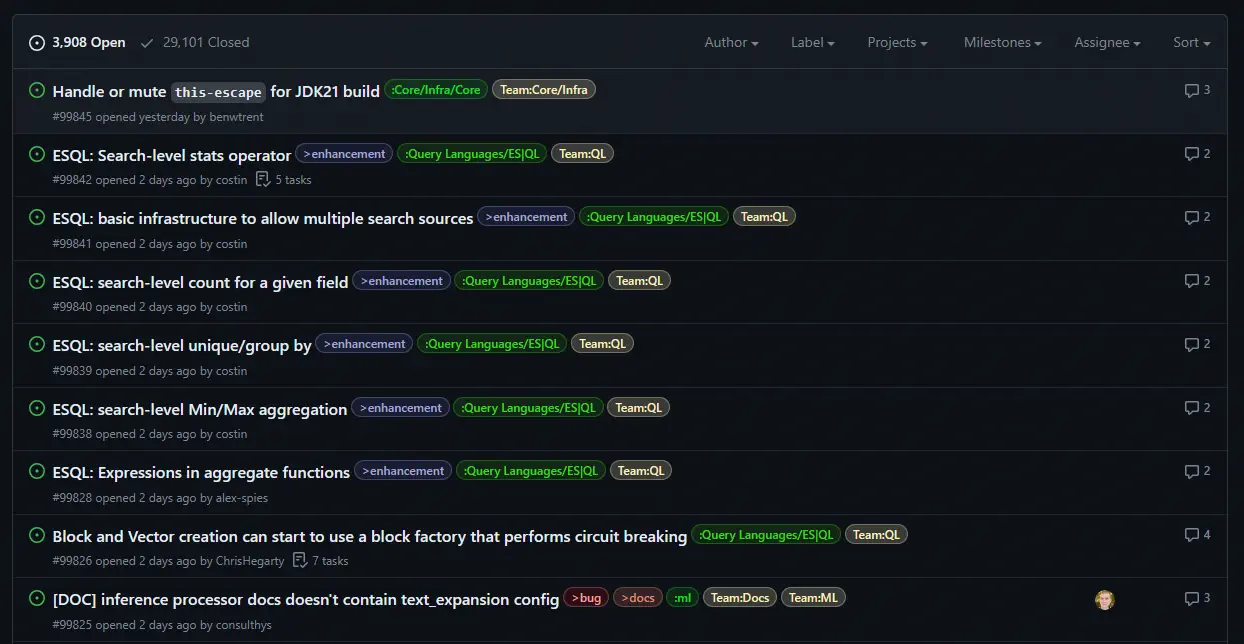Click the comment icon on the [DOC] inference processor issue
Image resolution: width=1244 pixels, height=644 pixels.
1191,598
